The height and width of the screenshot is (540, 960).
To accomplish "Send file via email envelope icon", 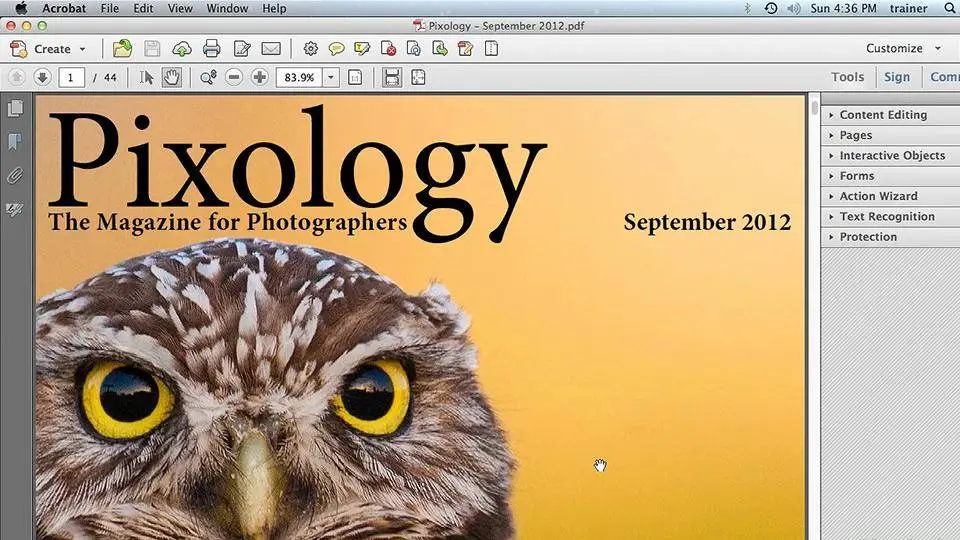I will pos(271,48).
